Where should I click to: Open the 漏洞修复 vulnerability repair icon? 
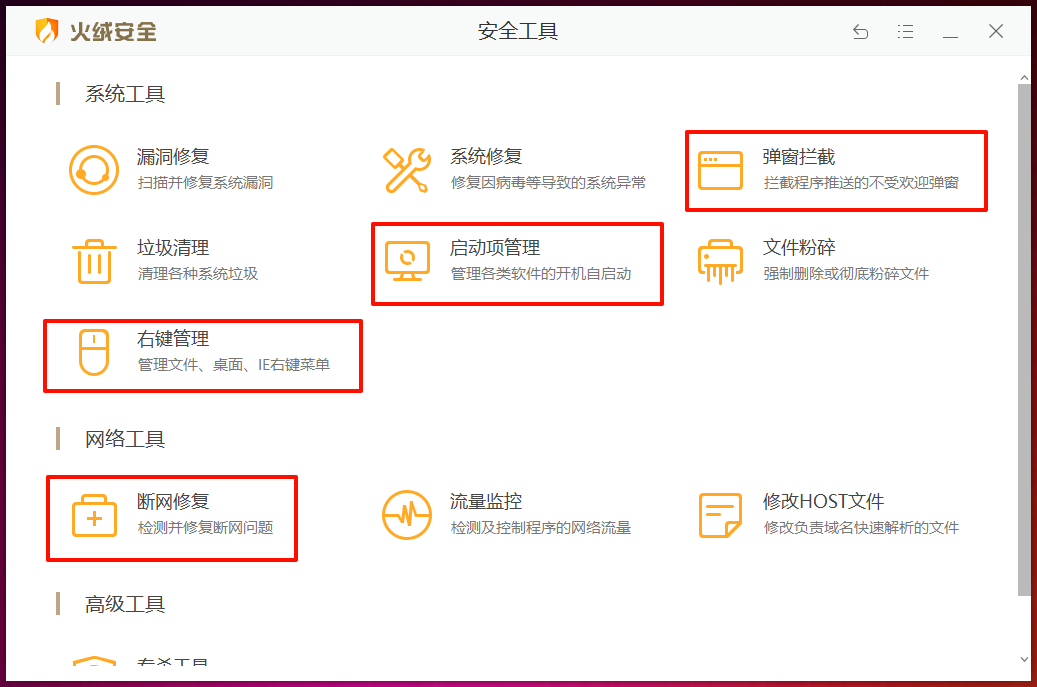pos(94,170)
